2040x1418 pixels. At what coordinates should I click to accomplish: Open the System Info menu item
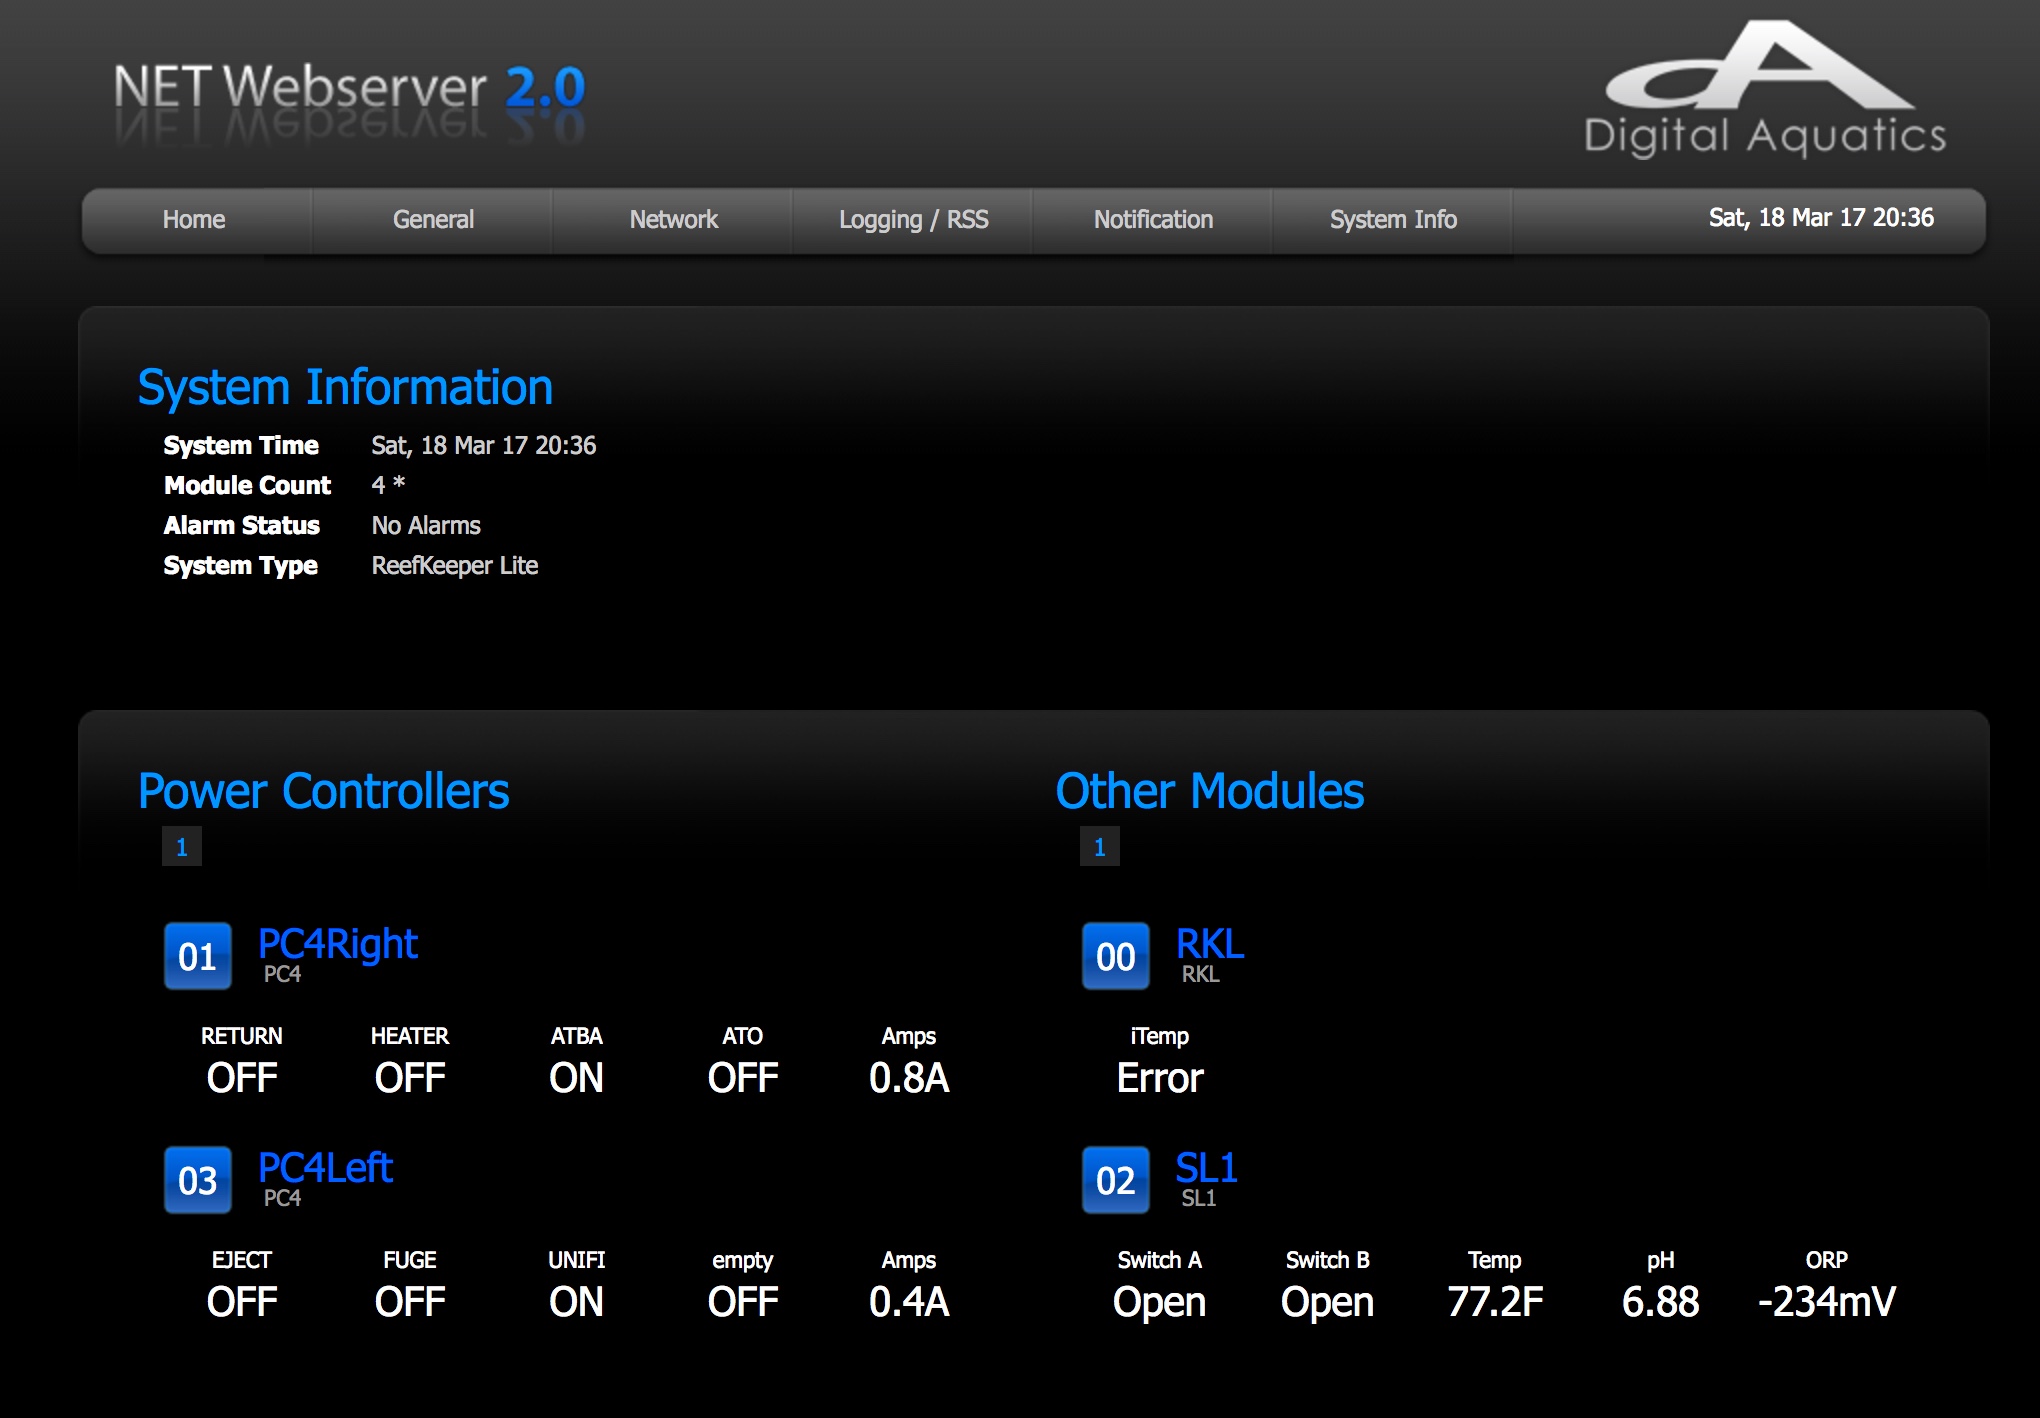click(1393, 220)
